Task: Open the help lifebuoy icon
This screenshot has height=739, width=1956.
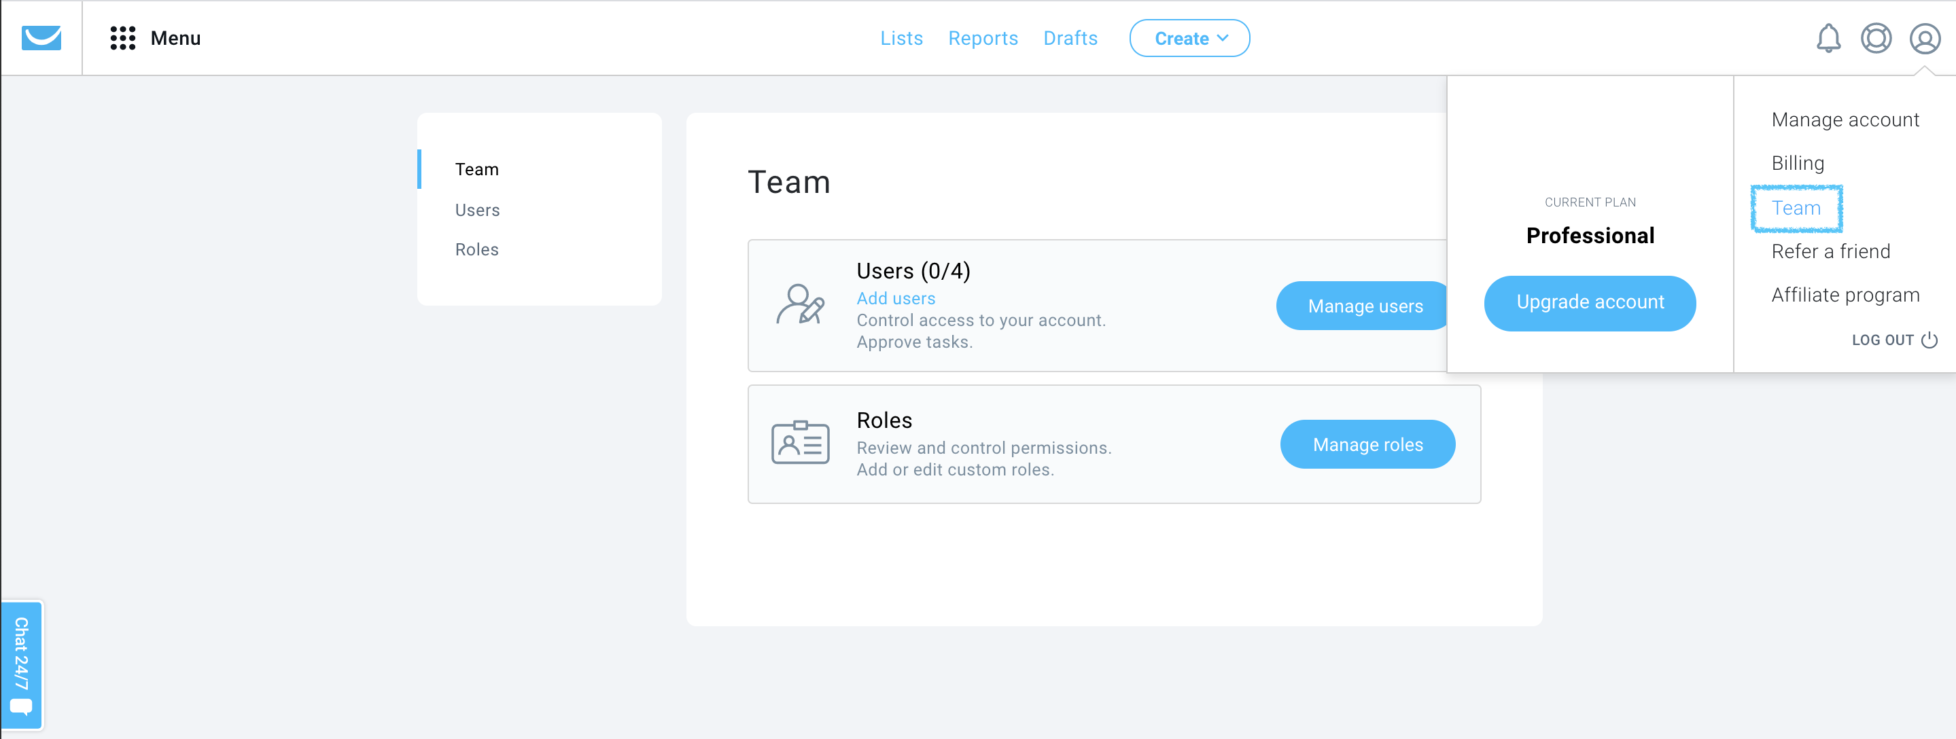Action: tap(1876, 38)
